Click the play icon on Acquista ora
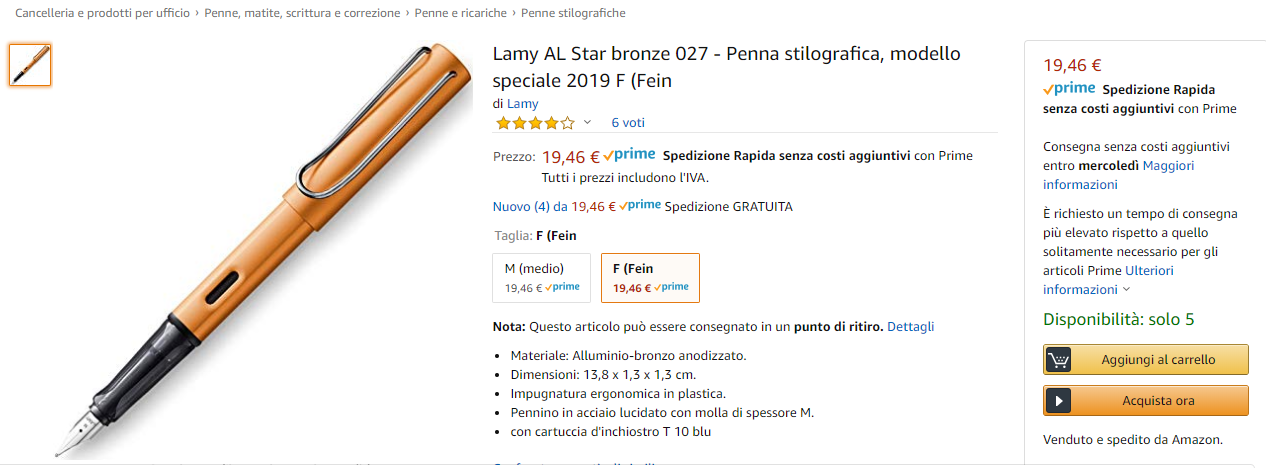 (x=1058, y=401)
